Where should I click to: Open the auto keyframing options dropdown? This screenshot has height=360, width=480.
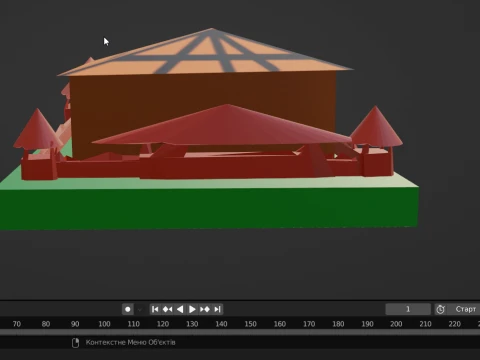point(140,310)
